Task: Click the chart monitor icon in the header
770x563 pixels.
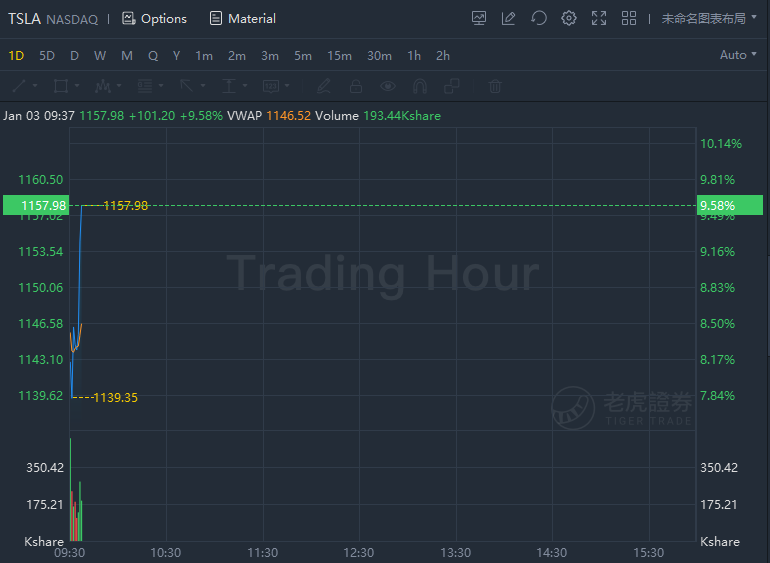Action: pyautogui.click(x=479, y=19)
